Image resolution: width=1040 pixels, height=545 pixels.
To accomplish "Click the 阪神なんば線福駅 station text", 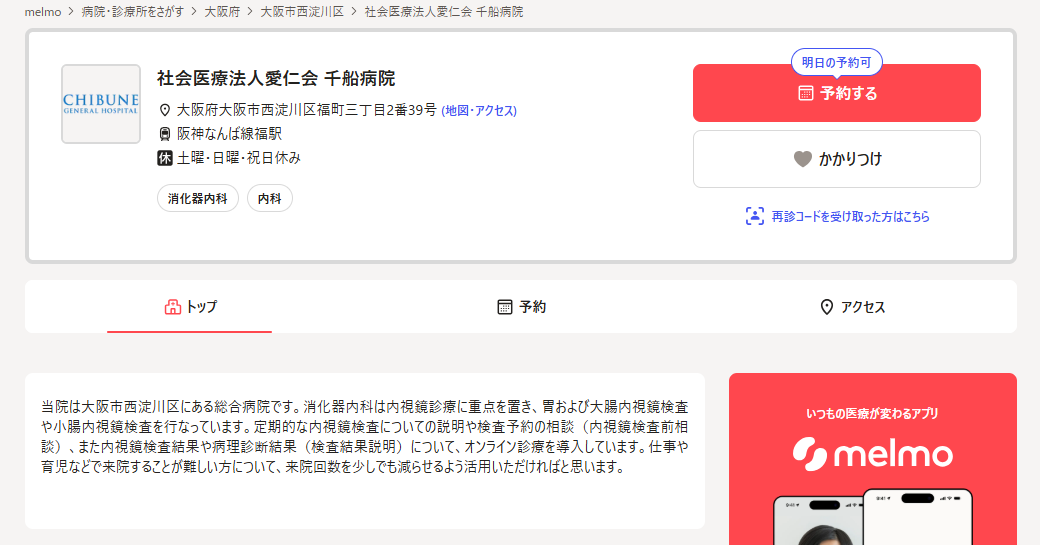I will tap(229, 134).
